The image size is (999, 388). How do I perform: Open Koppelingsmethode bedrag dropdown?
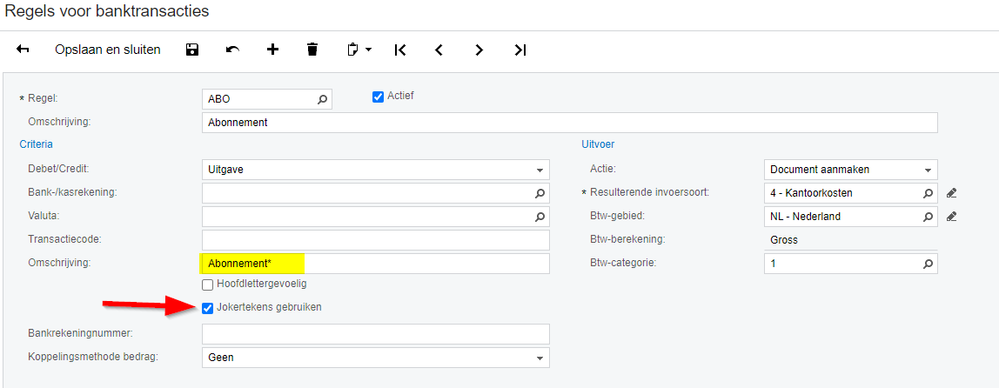(375, 358)
